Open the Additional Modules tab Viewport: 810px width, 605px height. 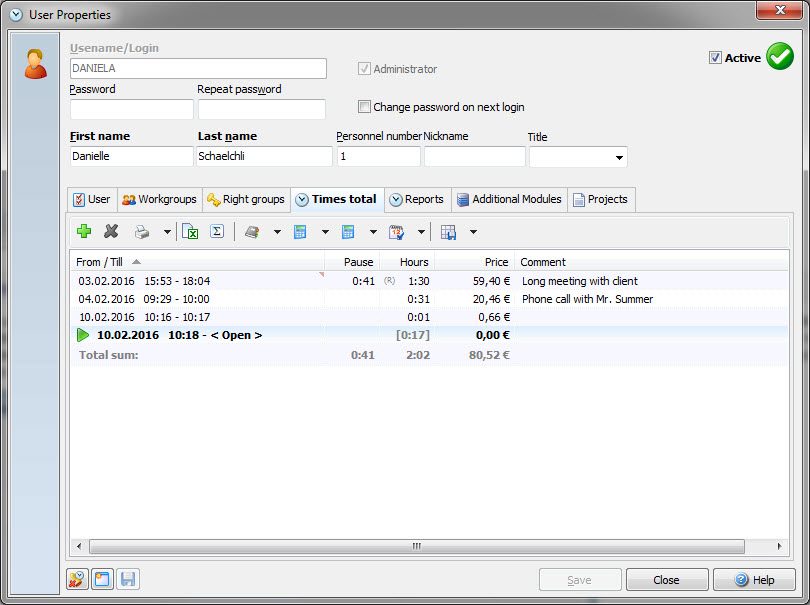(509, 200)
